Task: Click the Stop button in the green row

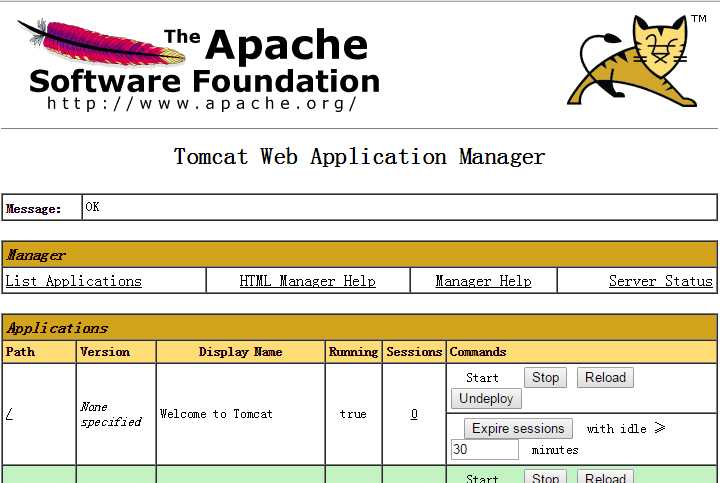Action: point(546,477)
